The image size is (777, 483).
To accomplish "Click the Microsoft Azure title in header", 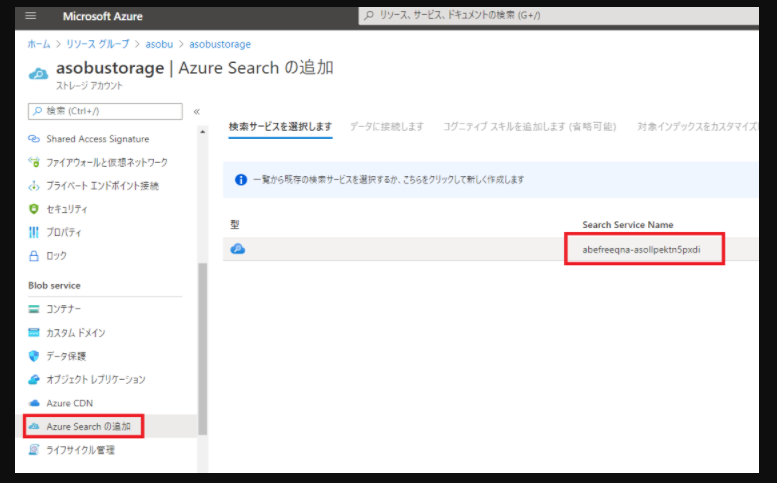I will 103,16.
